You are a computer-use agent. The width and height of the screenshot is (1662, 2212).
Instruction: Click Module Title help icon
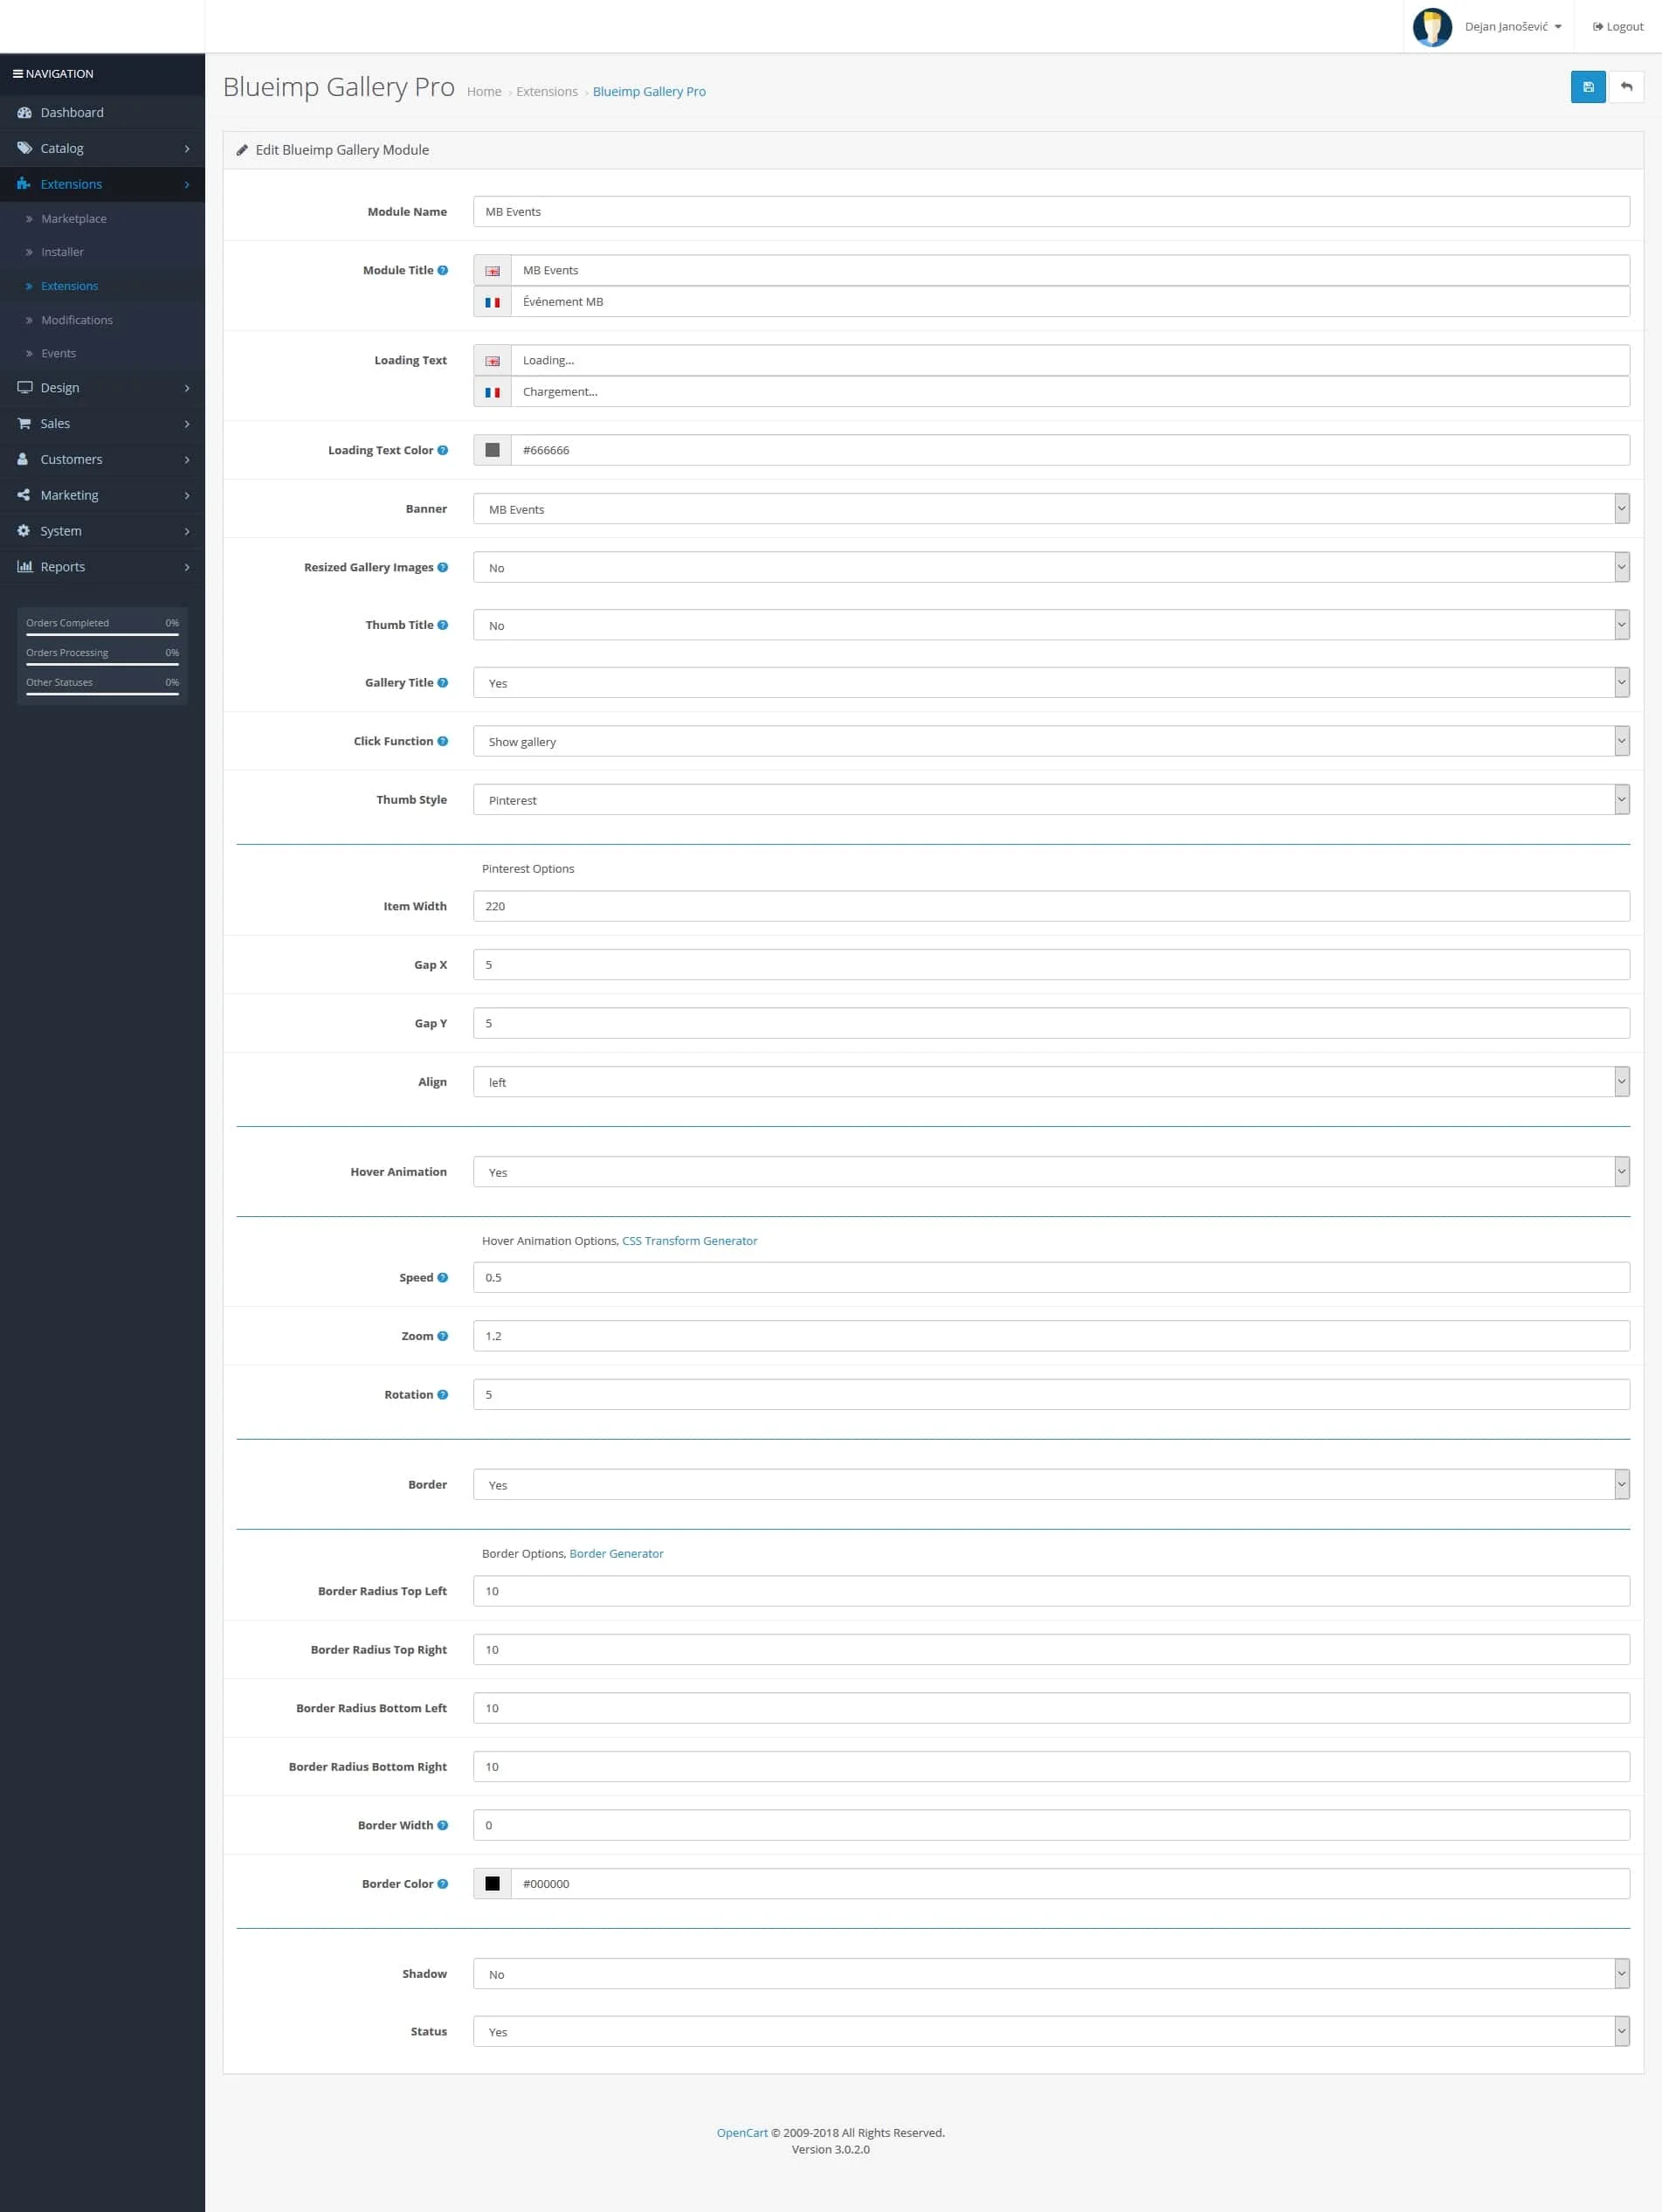coord(442,271)
